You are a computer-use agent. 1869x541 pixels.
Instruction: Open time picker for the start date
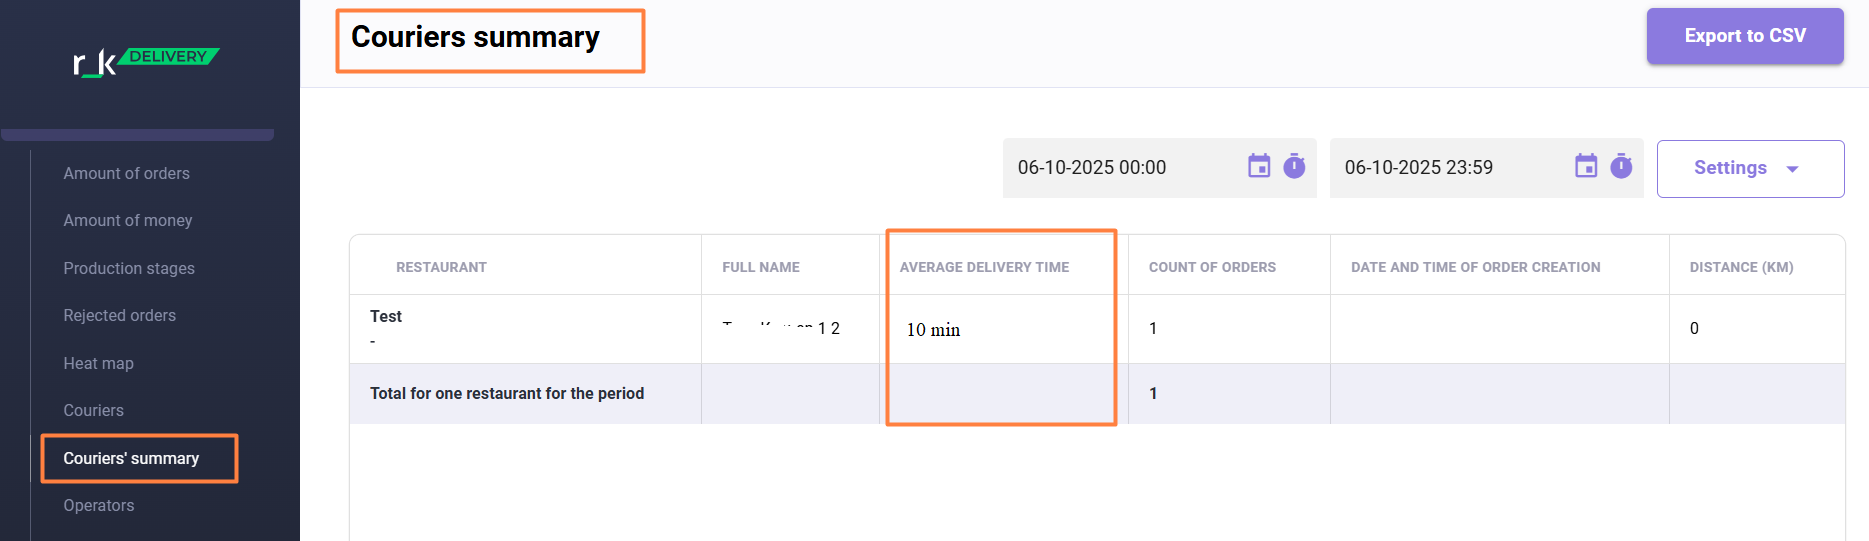pos(1294,166)
